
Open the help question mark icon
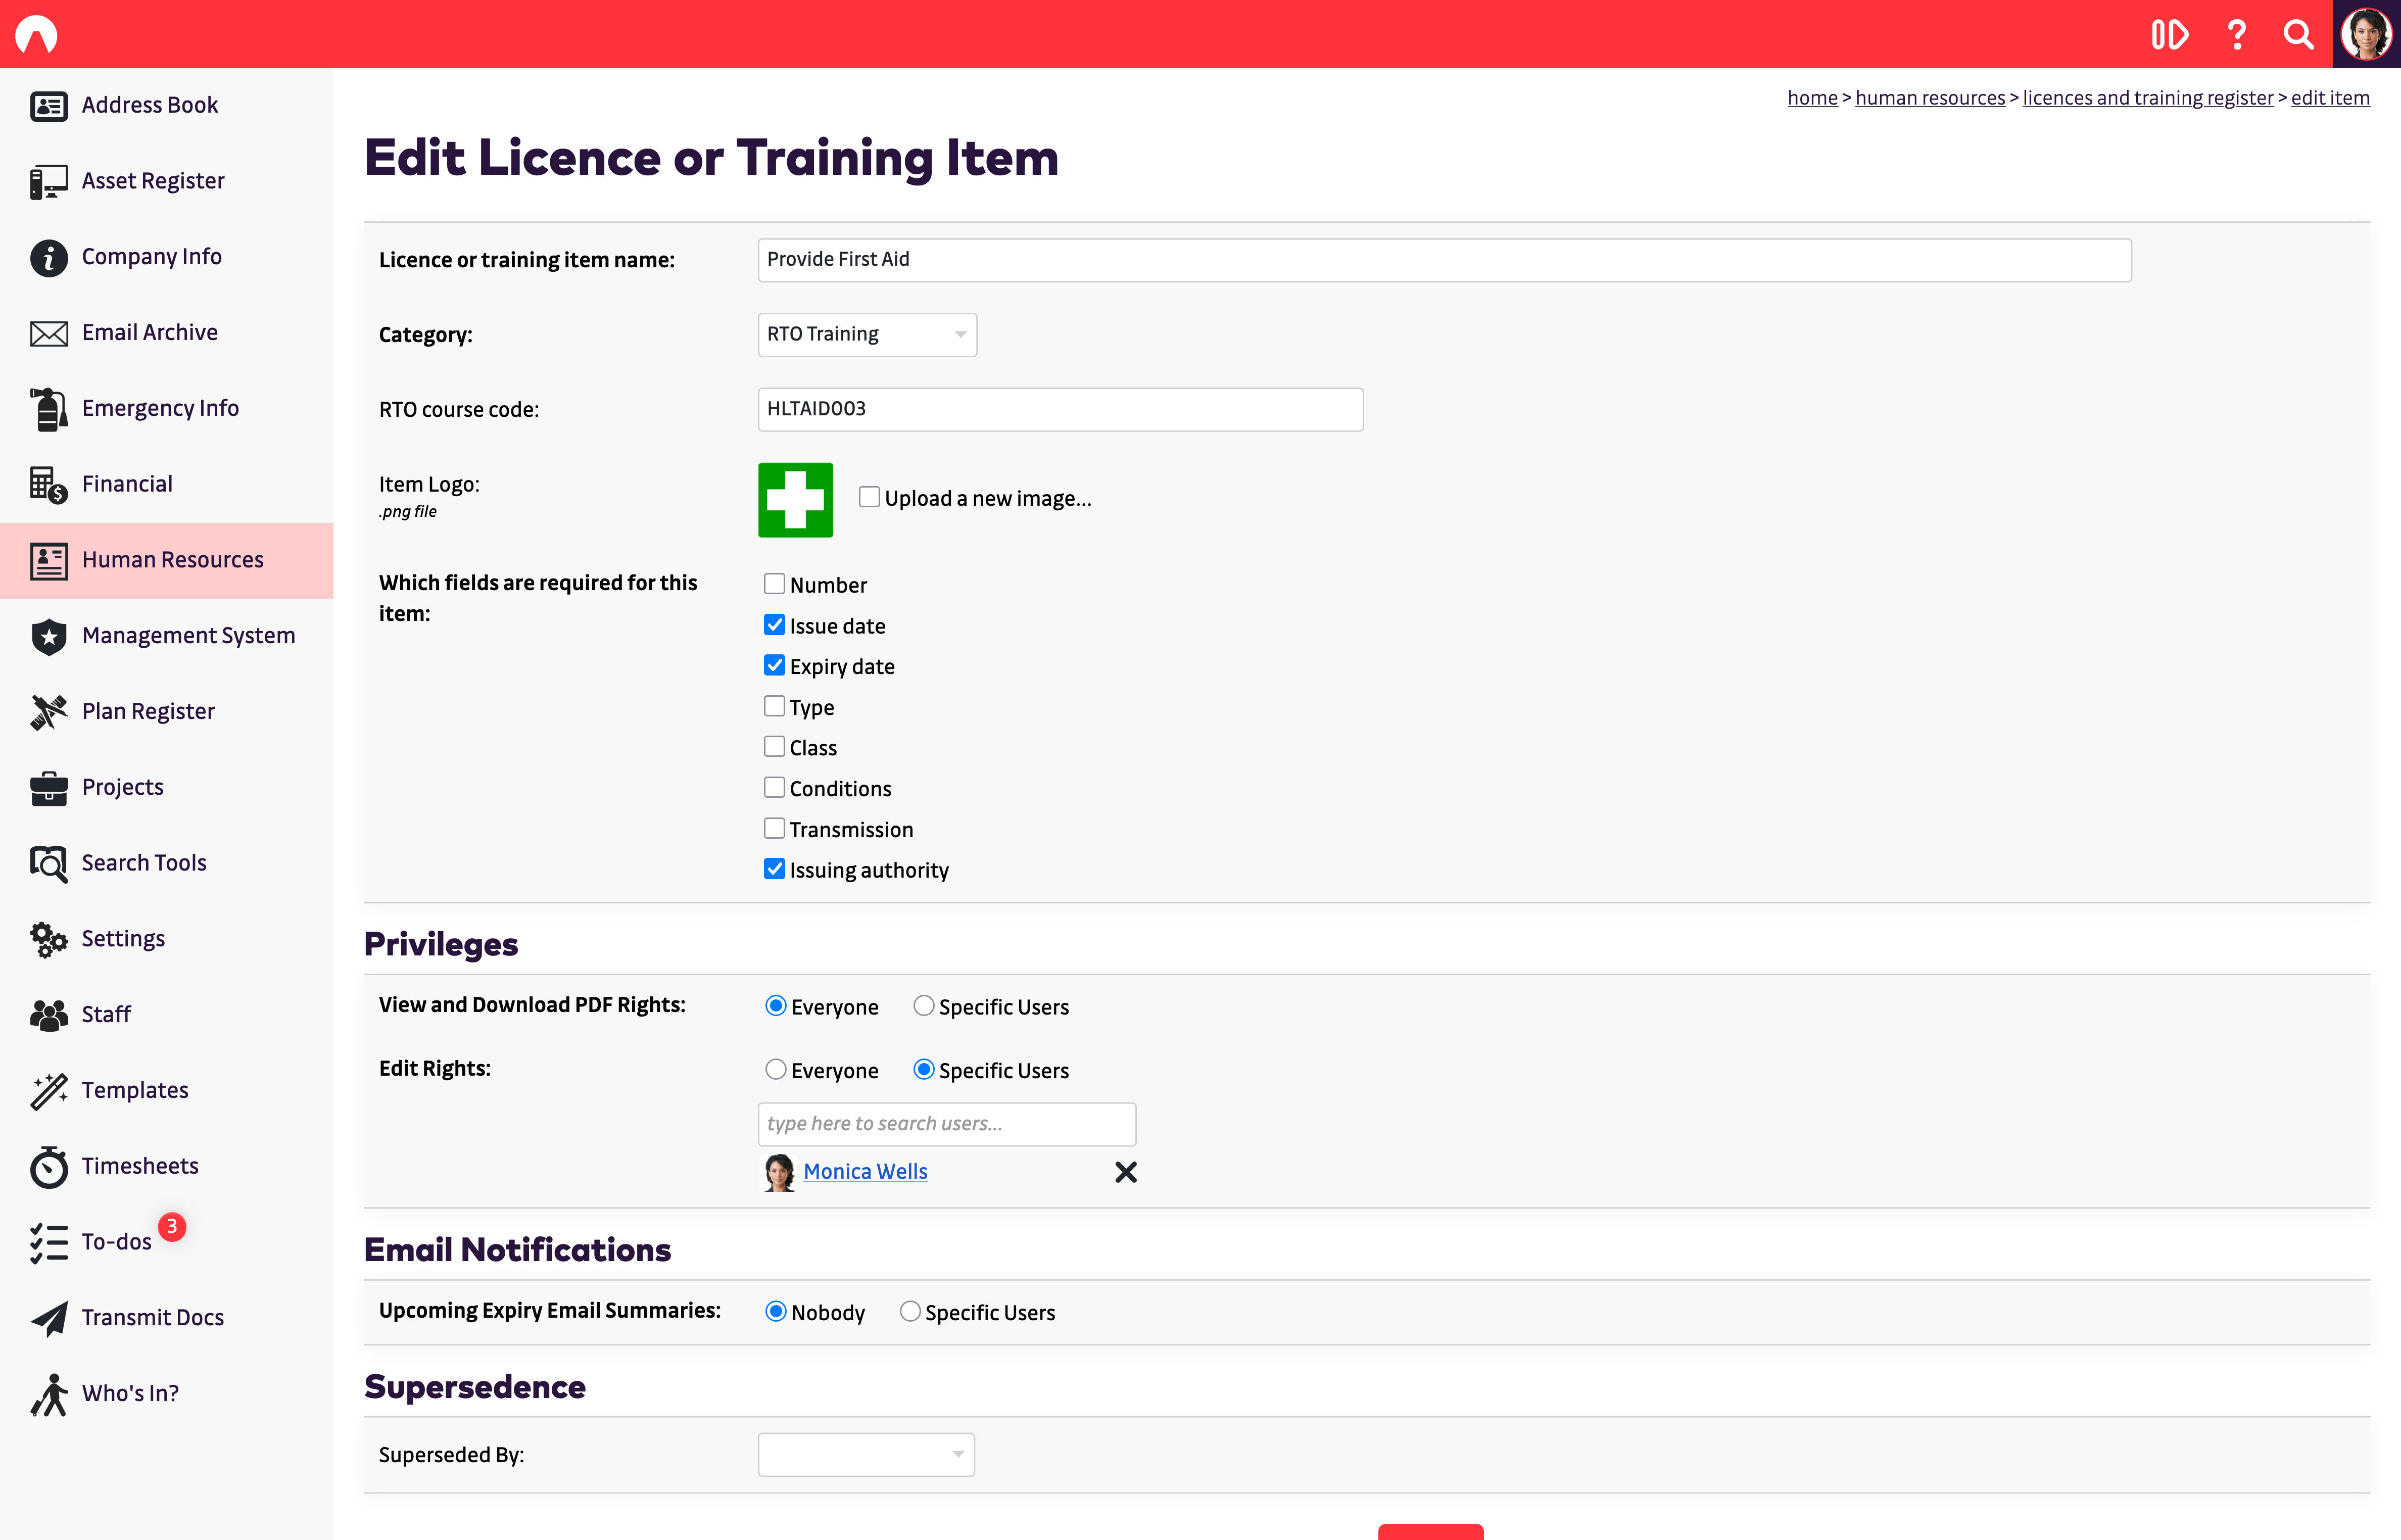2237,35
